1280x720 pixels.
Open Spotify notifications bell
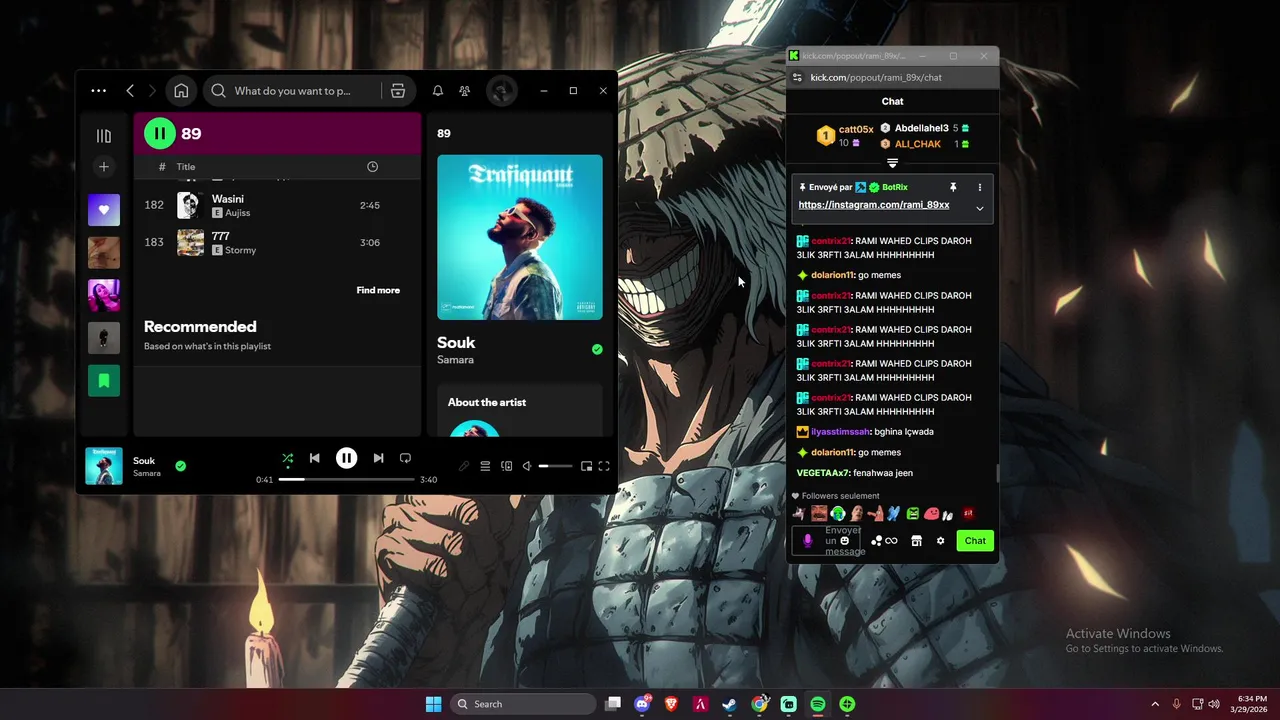pyautogui.click(x=438, y=91)
